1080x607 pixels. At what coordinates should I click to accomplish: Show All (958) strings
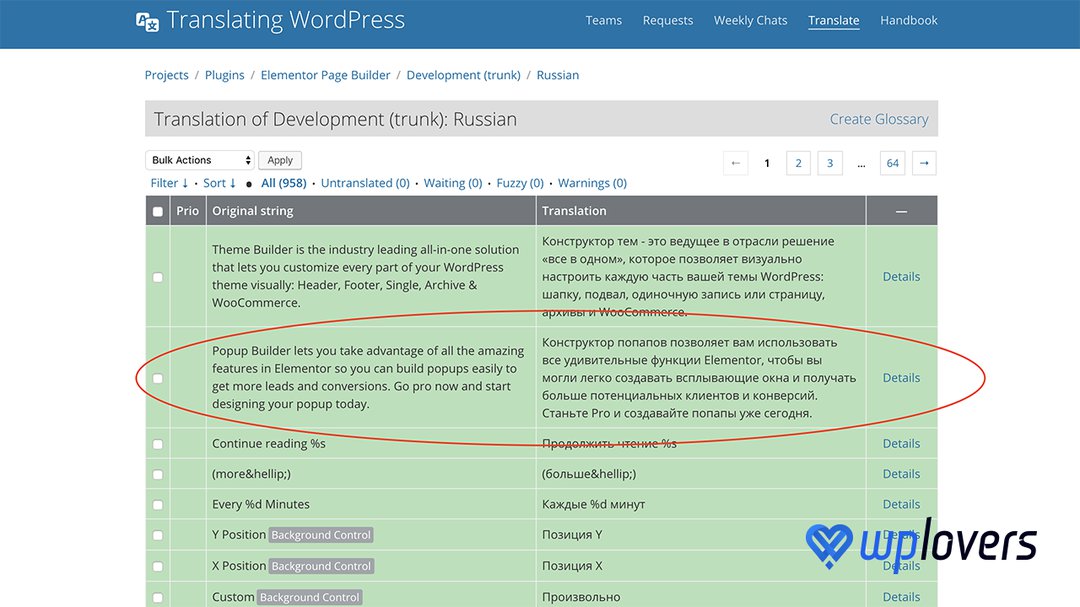[x=284, y=183]
